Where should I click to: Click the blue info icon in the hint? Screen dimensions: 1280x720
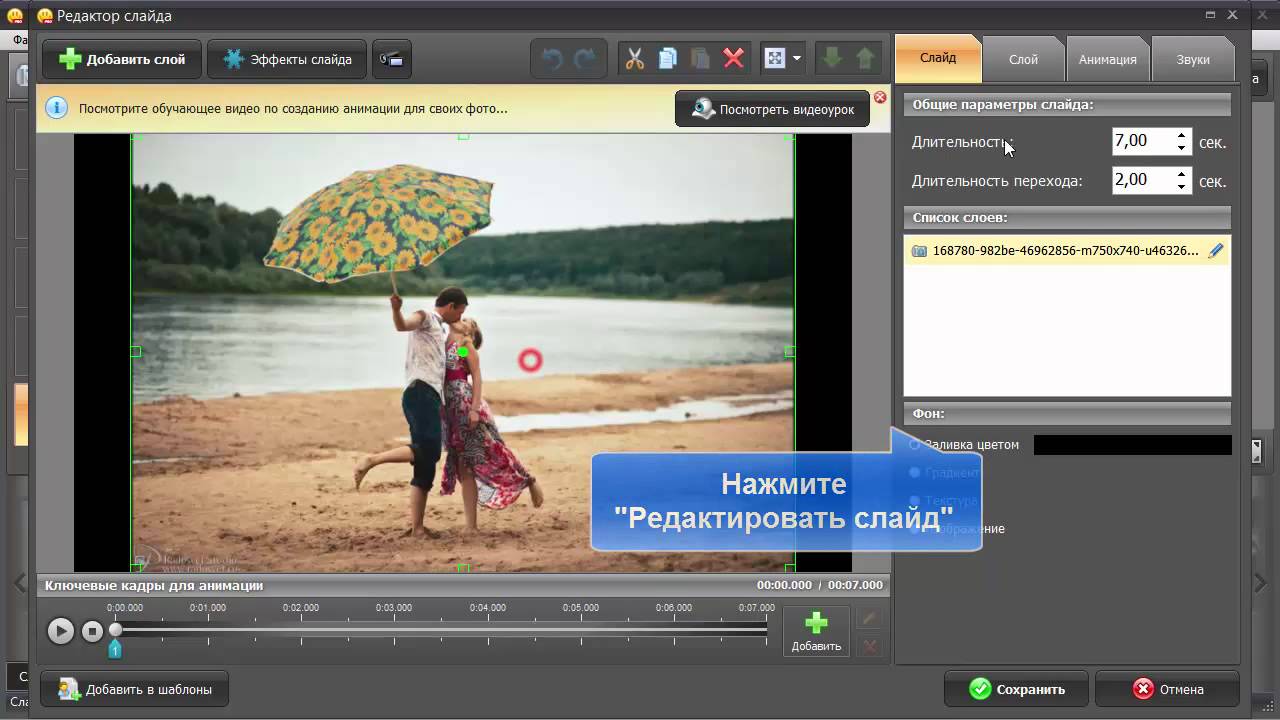(57, 108)
